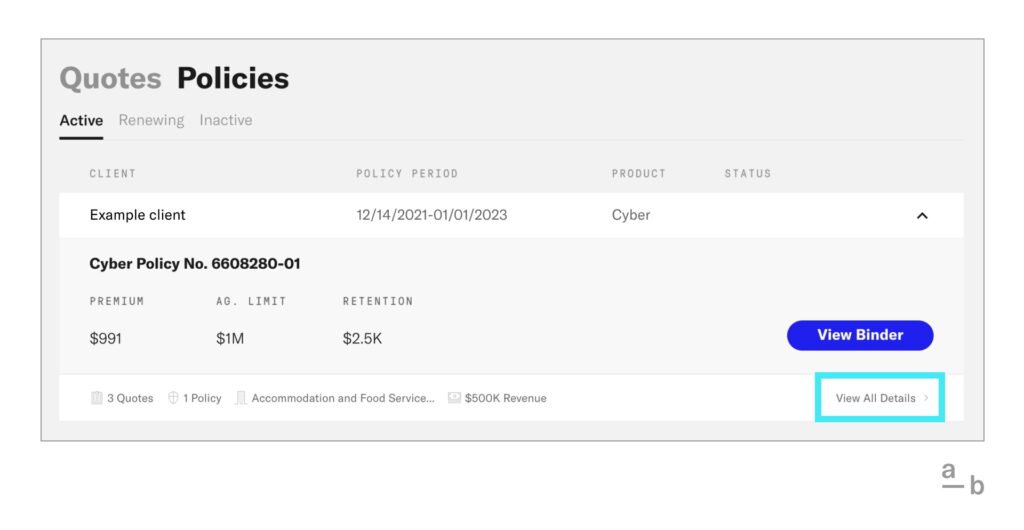Screen dimensions: 1024x530
Task: Open the View All Details link
Action: [875, 398]
